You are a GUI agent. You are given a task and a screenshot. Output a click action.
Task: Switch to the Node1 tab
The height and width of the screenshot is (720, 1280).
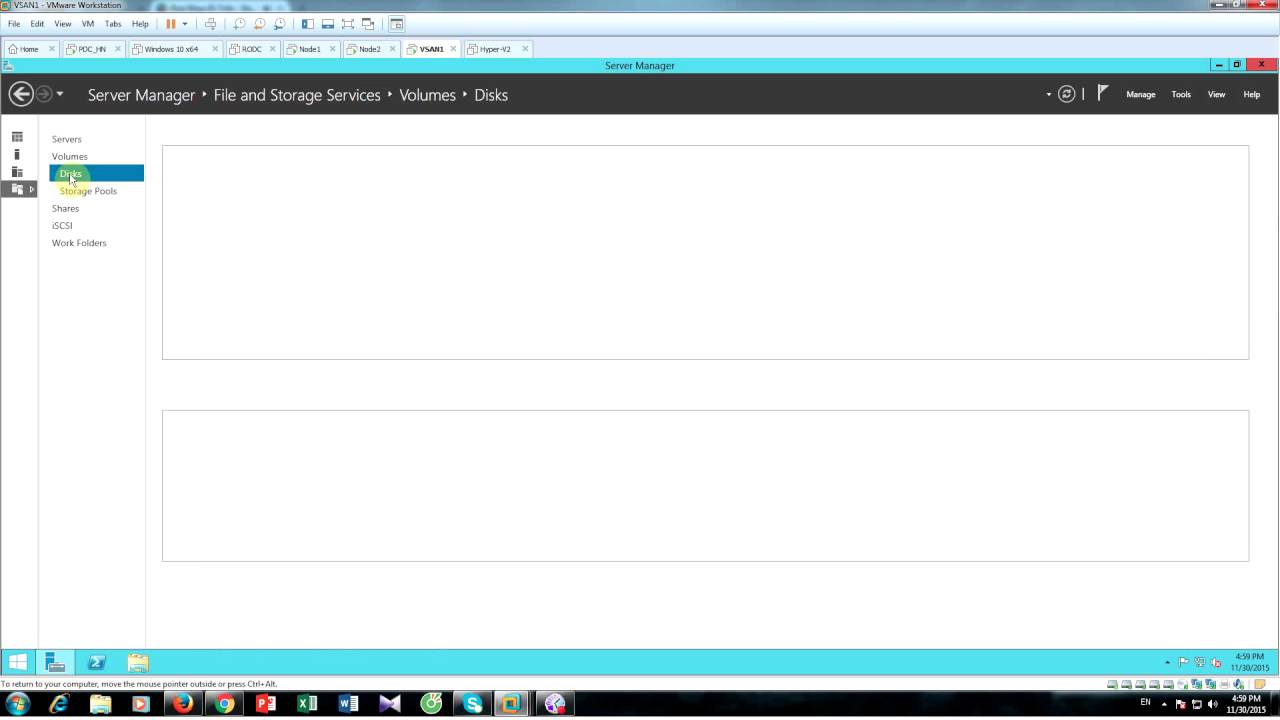[x=309, y=48]
